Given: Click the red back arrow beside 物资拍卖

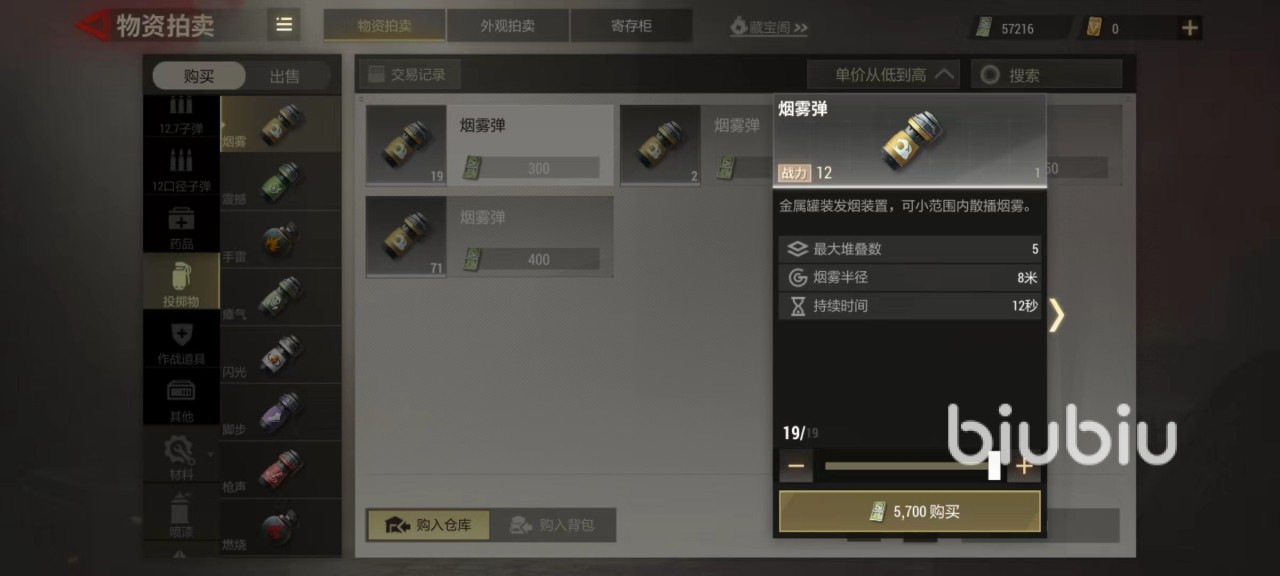Looking at the screenshot, I should click(92, 24).
